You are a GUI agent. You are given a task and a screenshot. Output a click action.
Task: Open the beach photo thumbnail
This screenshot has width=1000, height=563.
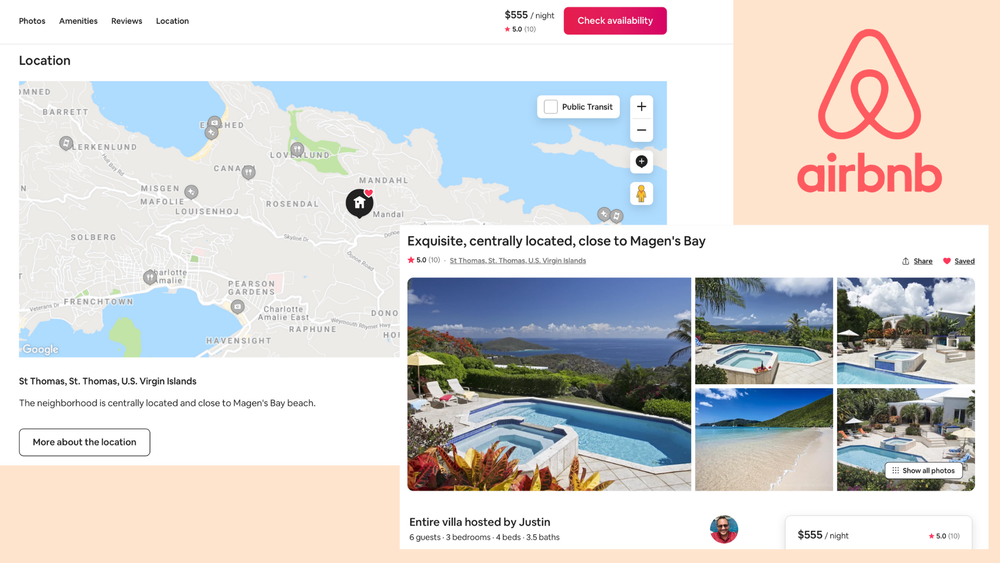(x=764, y=439)
